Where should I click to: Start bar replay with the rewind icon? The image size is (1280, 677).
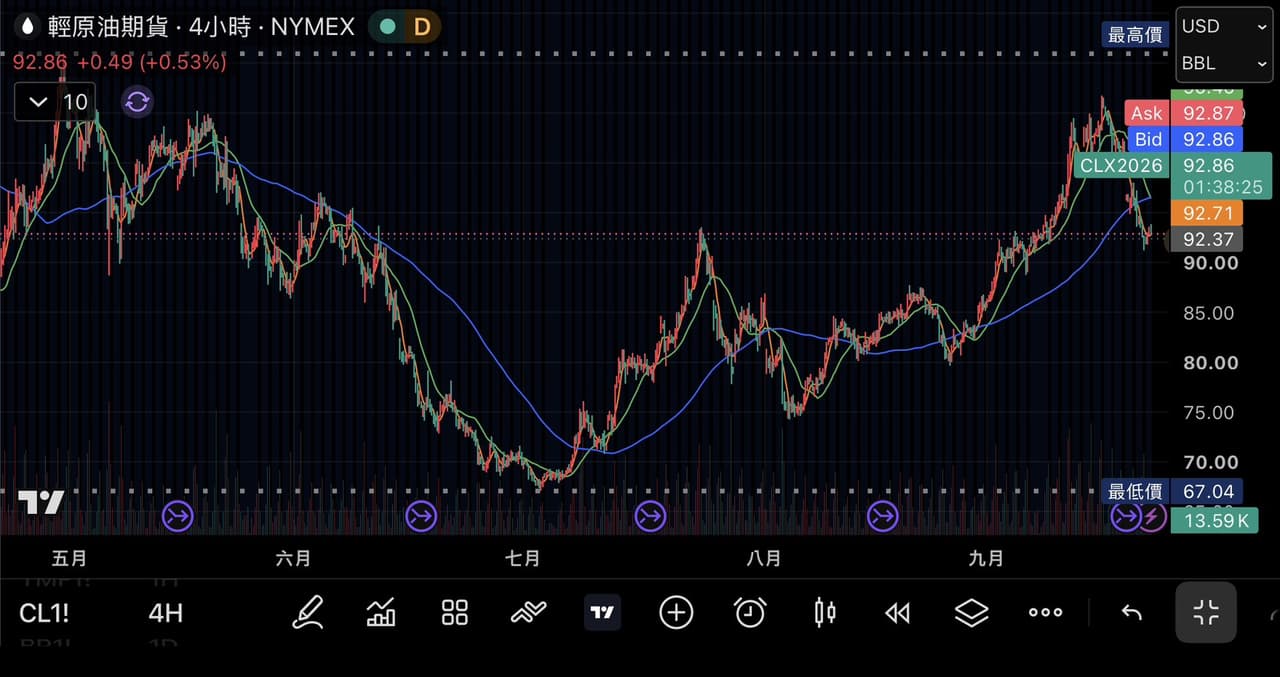click(x=898, y=613)
